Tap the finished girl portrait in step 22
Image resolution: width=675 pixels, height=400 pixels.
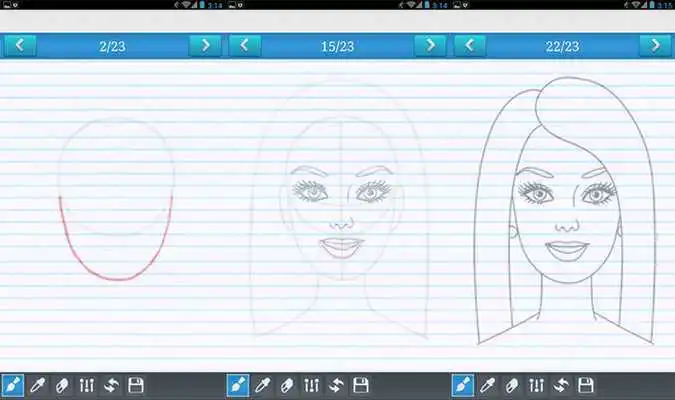click(x=565, y=211)
